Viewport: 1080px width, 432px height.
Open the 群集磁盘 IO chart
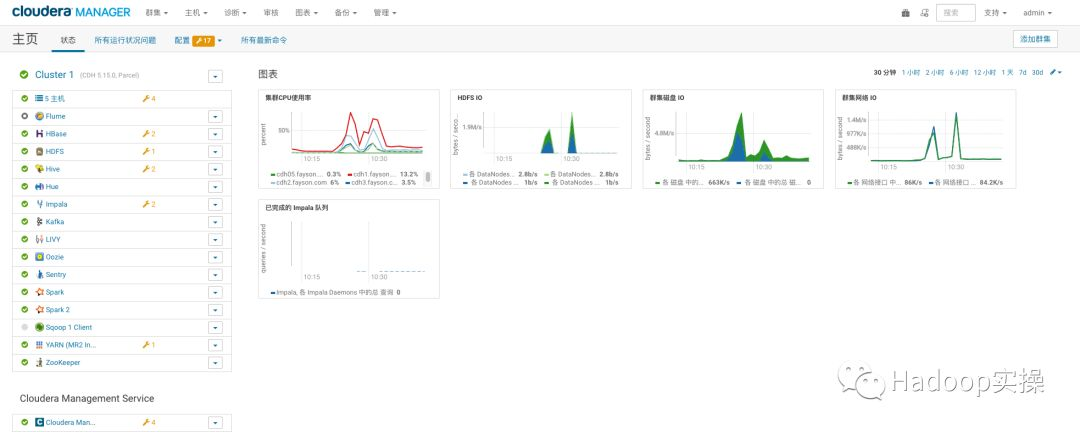point(733,139)
